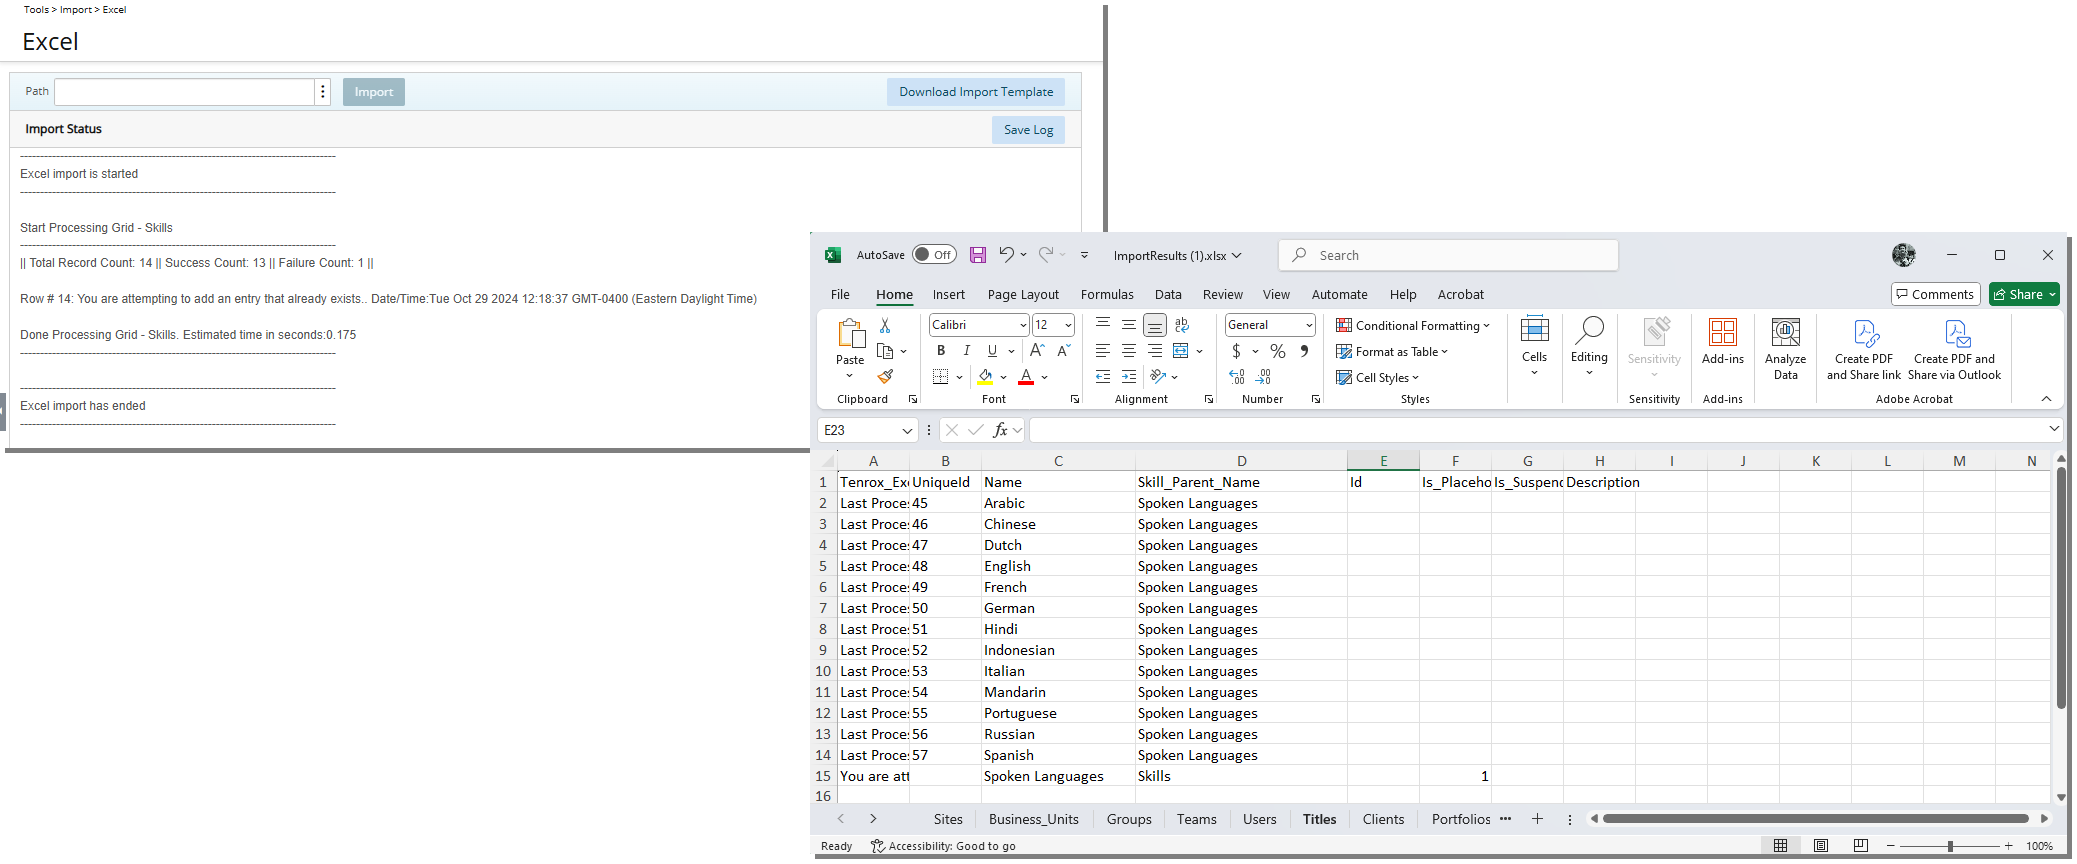Click the zoom slider handle in status bar
2077x864 pixels.
tap(1950, 846)
